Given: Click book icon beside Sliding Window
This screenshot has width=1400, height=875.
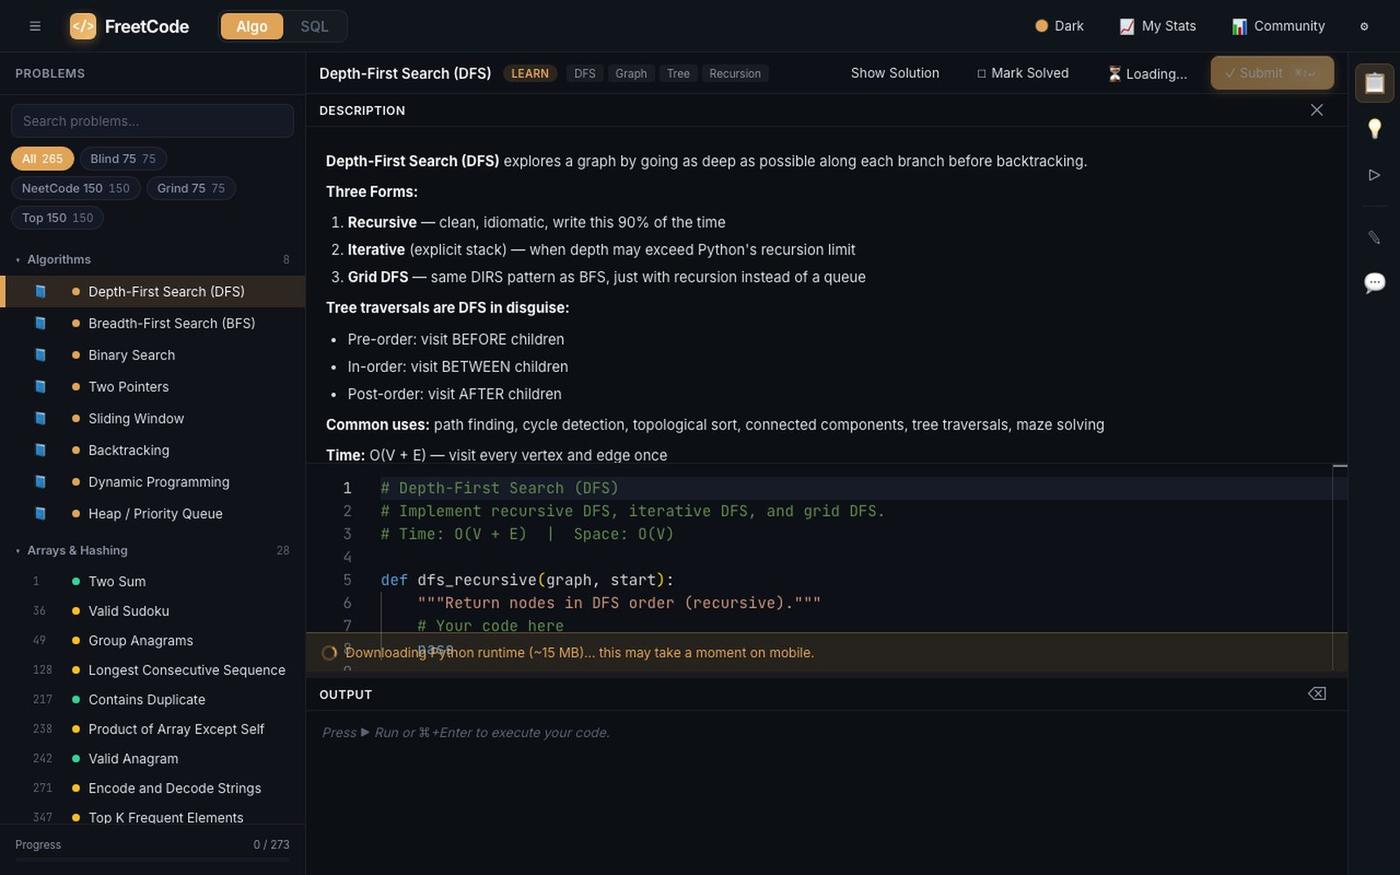Looking at the screenshot, I should [40, 418].
